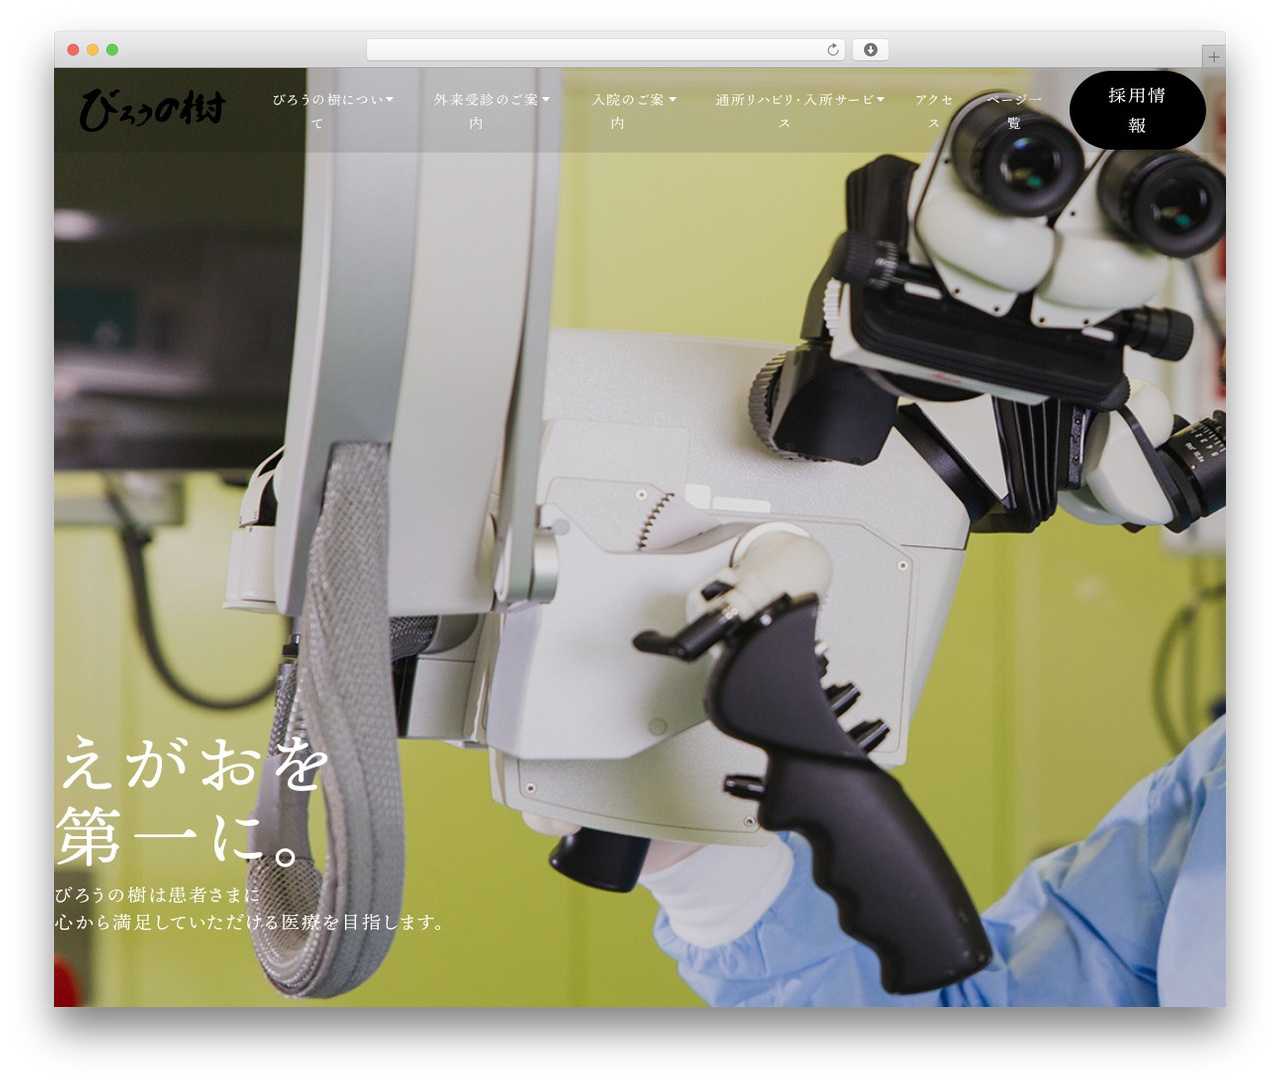Expand the 外来受診のご案内 menu

tap(492, 110)
